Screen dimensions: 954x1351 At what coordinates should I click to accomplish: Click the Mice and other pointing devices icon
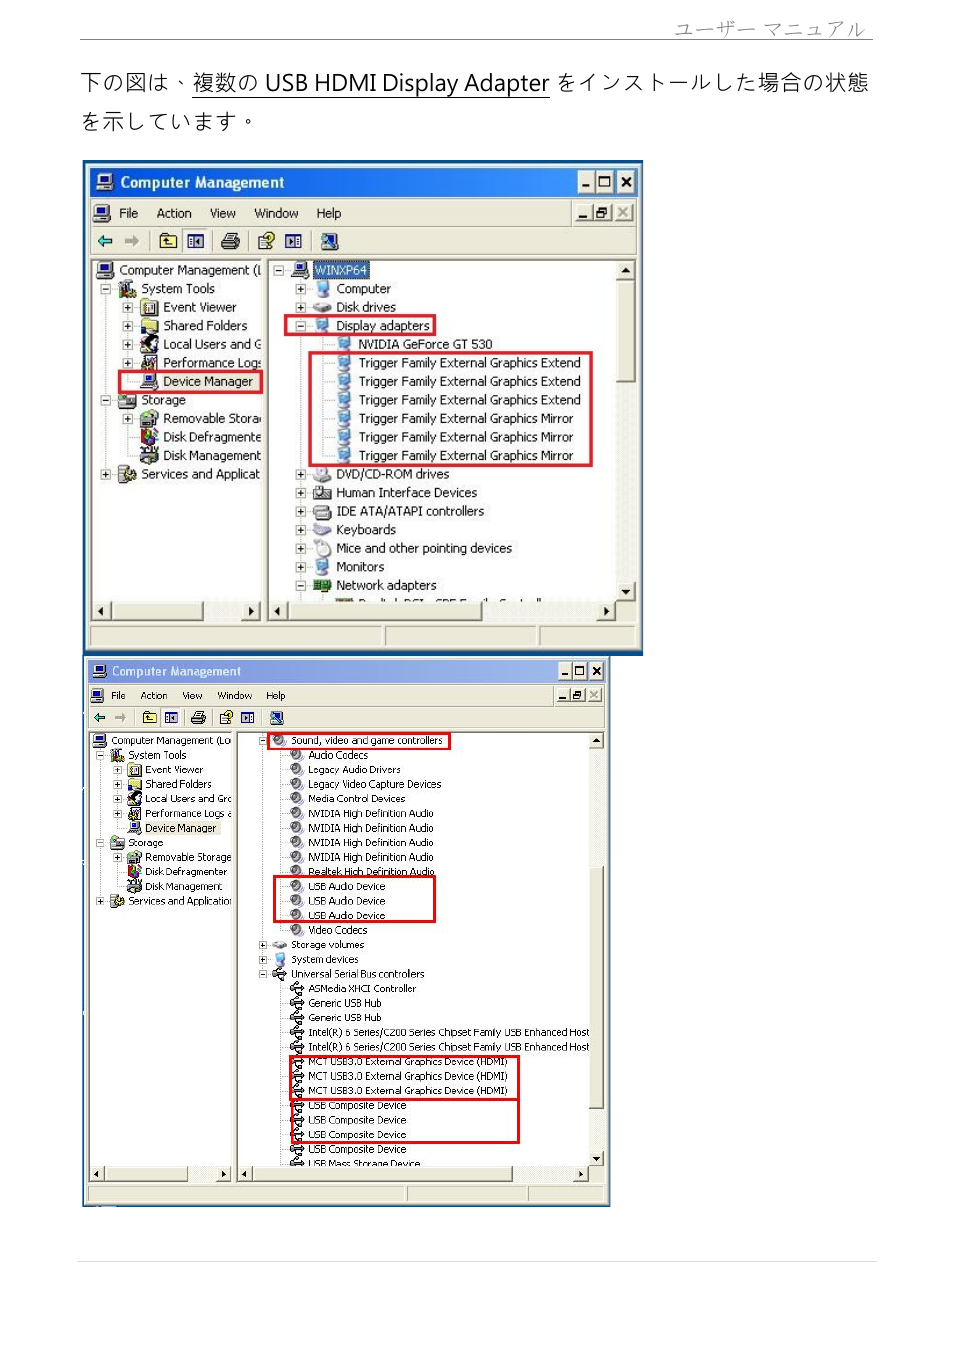322,548
